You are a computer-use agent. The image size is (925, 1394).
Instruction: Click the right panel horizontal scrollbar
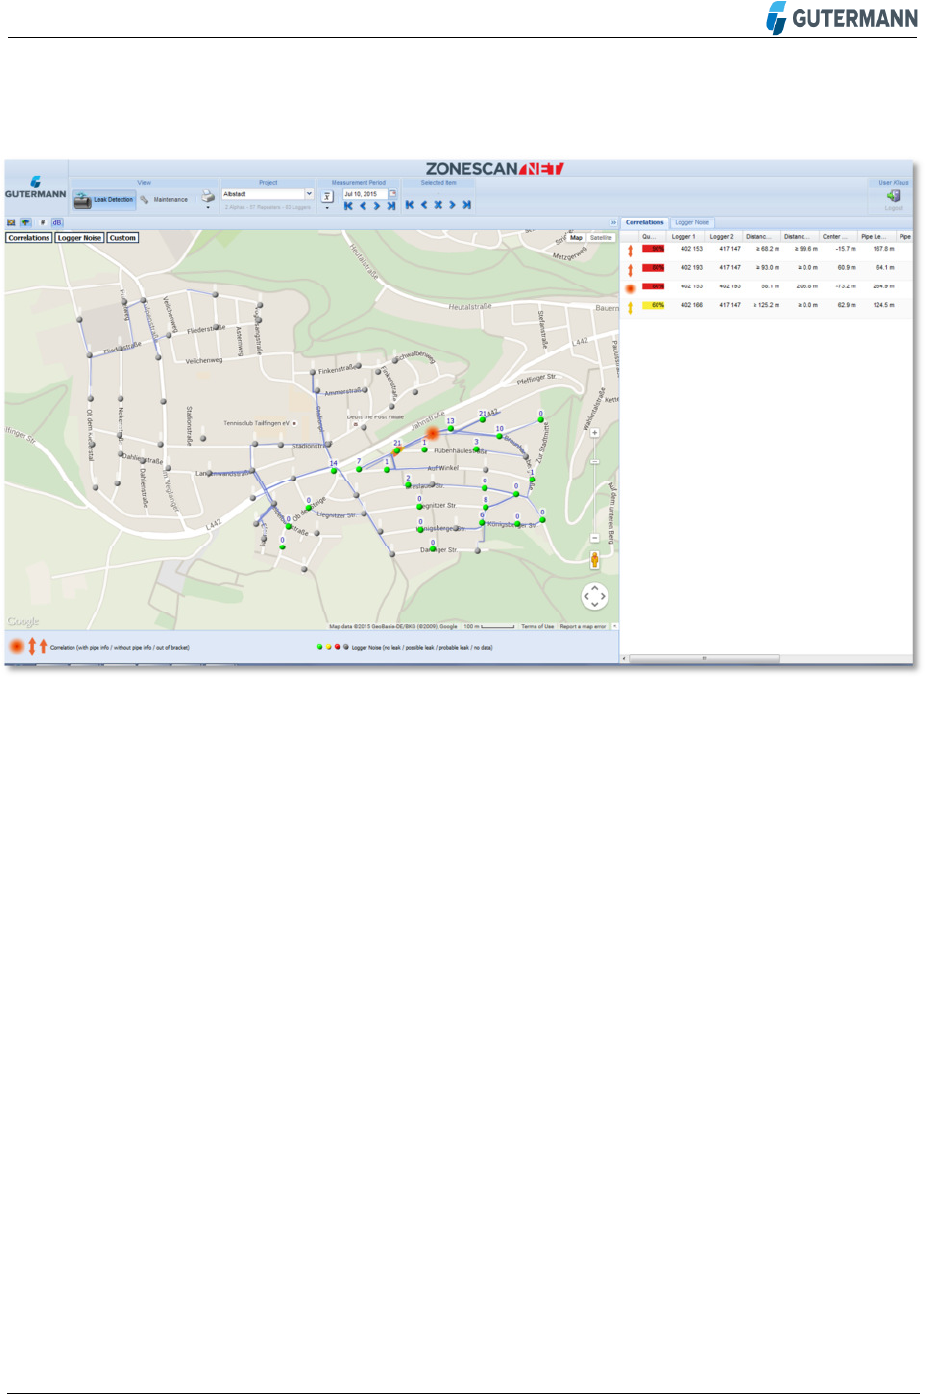(x=704, y=658)
